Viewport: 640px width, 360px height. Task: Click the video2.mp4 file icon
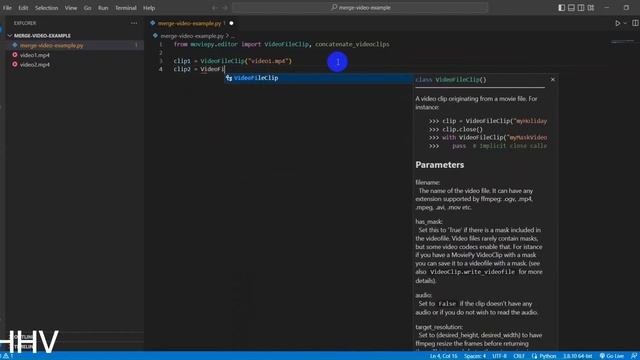pyautogui.click(x=15, y=64)
